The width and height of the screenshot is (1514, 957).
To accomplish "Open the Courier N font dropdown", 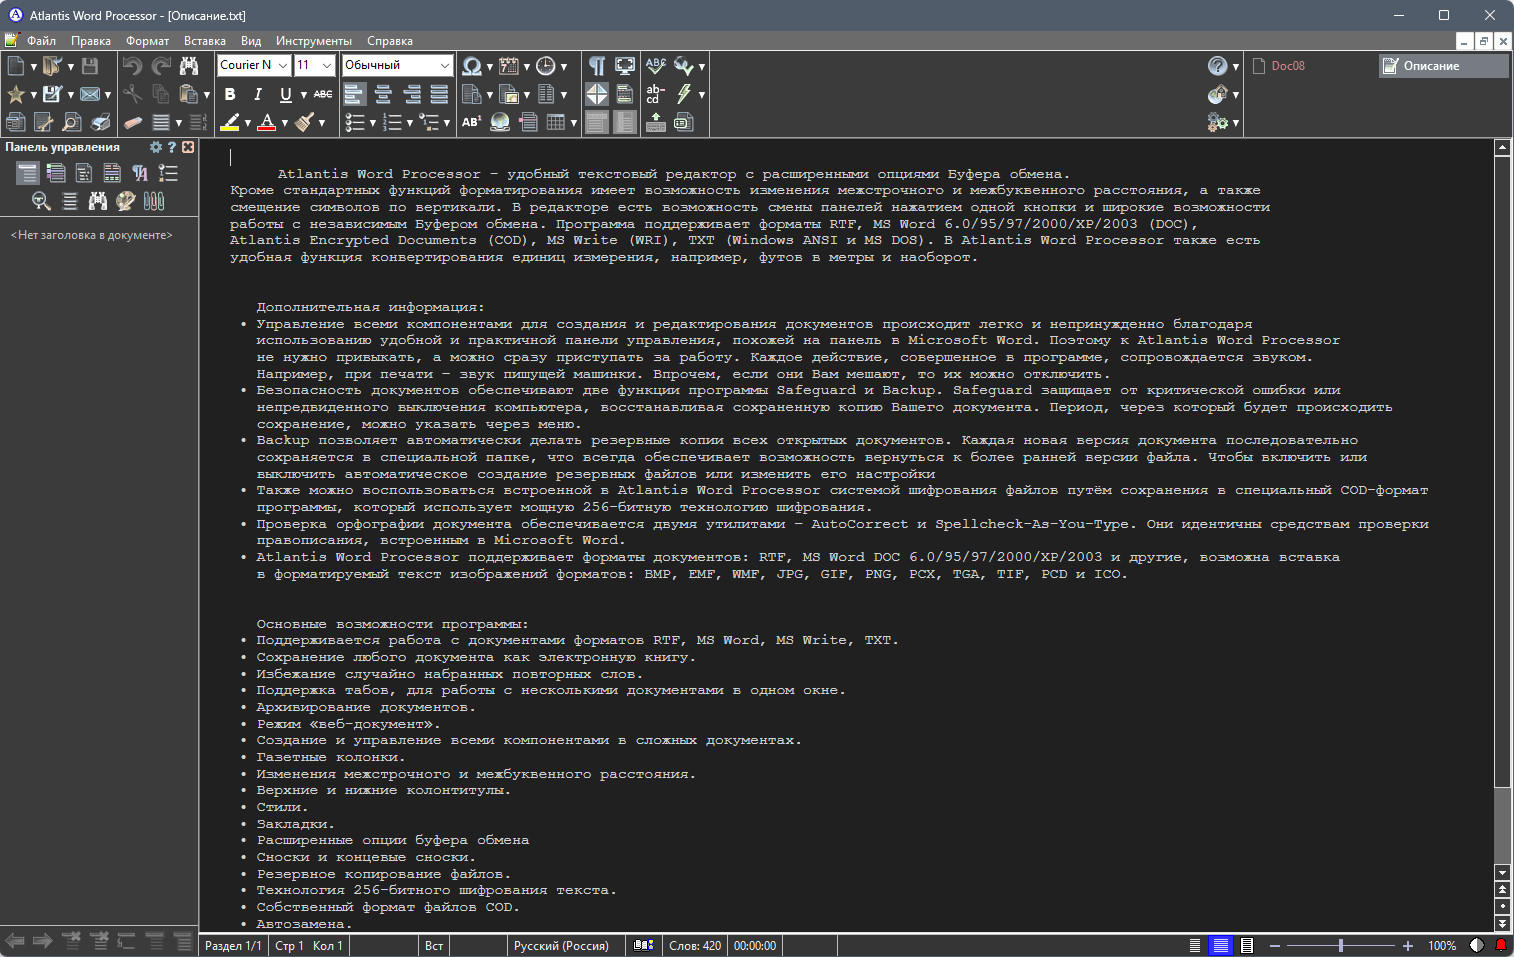I will coord(254,65).
